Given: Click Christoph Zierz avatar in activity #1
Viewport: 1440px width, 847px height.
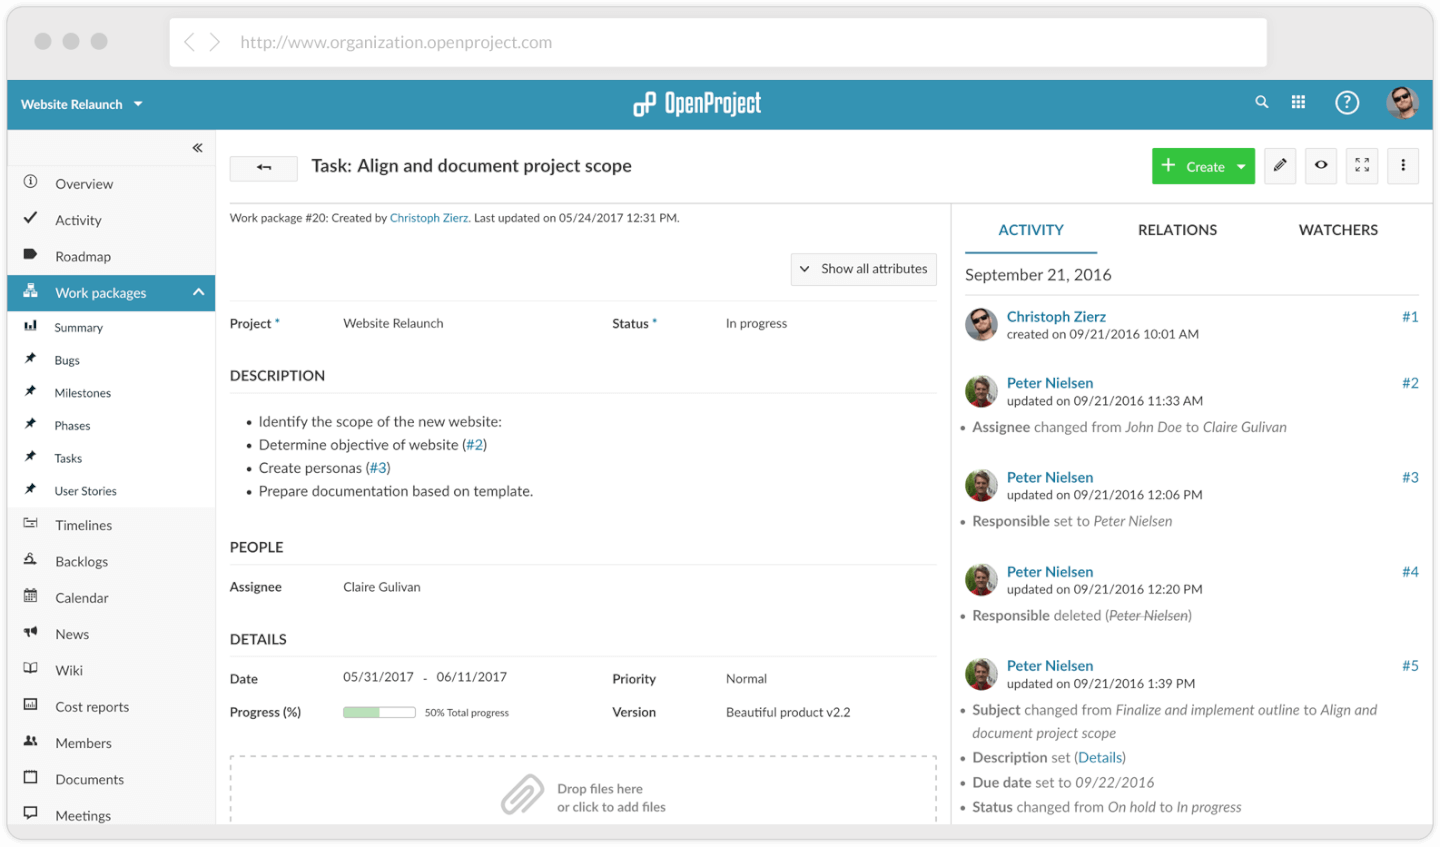Looking at the screenshot, I should coord(981,324).
